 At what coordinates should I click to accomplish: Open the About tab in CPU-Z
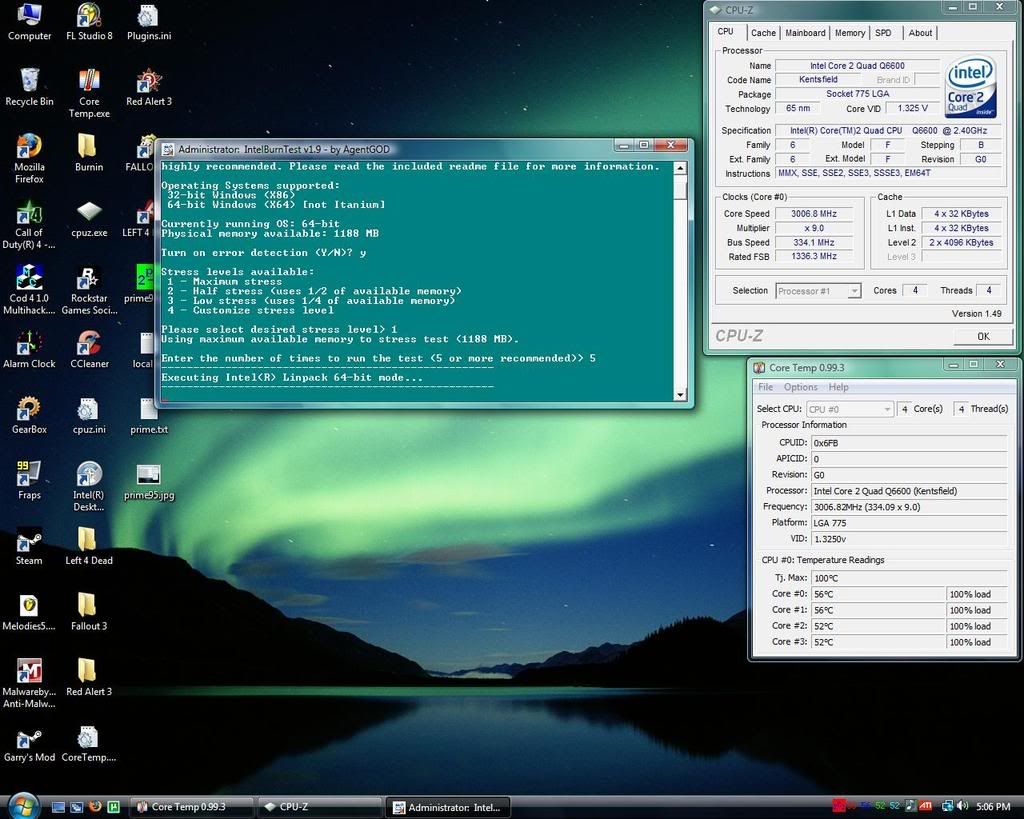click(x=920, y=33)
